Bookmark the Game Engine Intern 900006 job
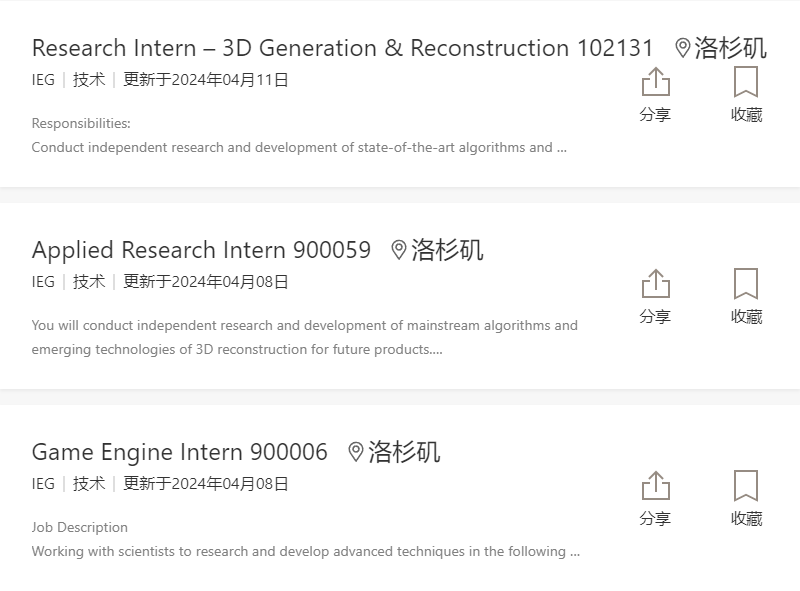This screenshot has width=800, height=591. [746, 486]
